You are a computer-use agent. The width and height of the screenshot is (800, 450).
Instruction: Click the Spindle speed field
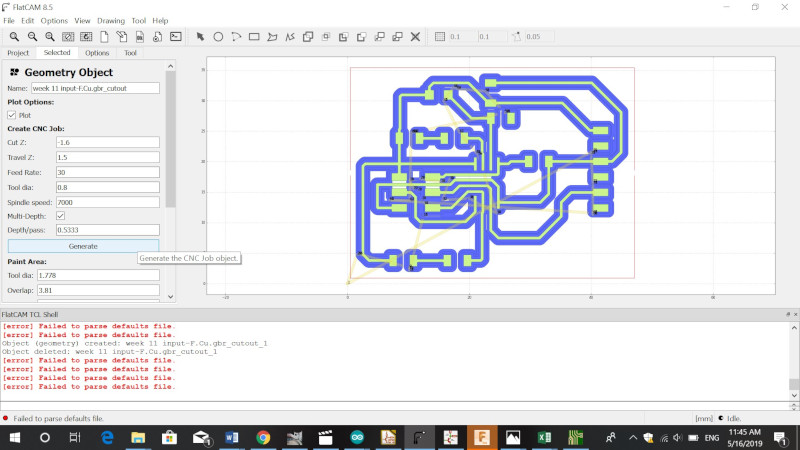point(108,202)
